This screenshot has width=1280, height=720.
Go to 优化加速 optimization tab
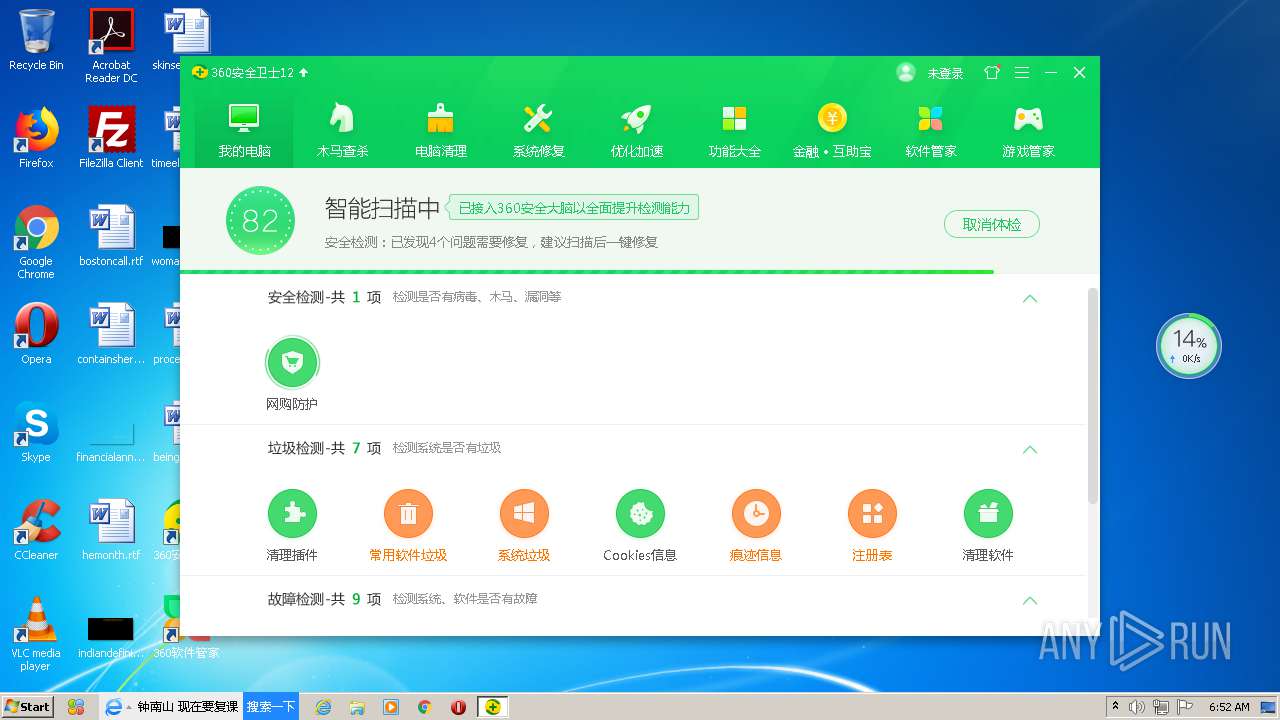[x=636, y=130]
